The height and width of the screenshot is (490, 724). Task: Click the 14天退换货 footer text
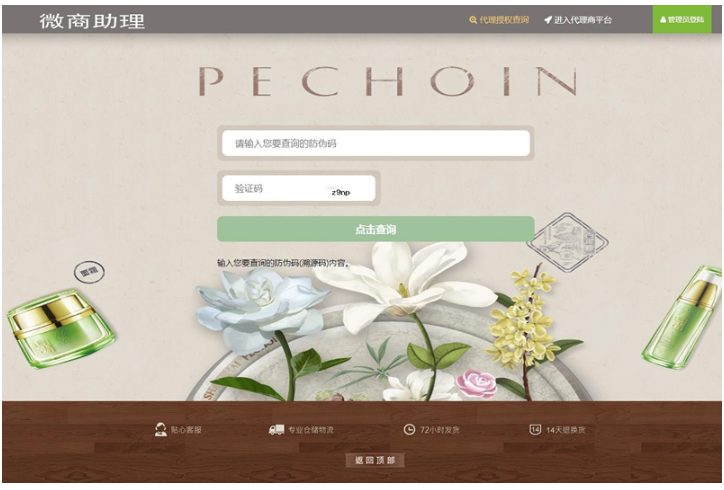[x=566, y=430]
